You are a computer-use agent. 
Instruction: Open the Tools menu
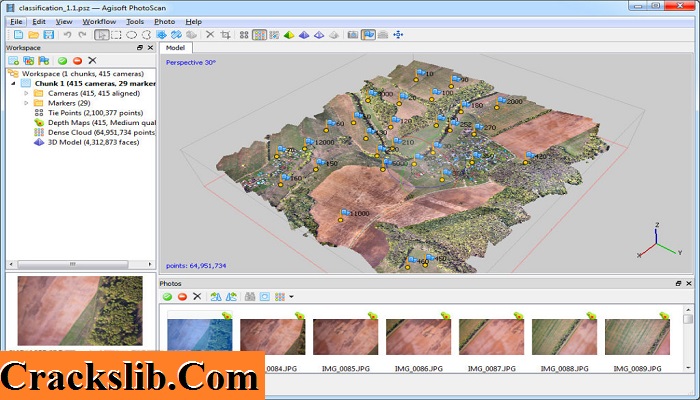coord(135,21)
